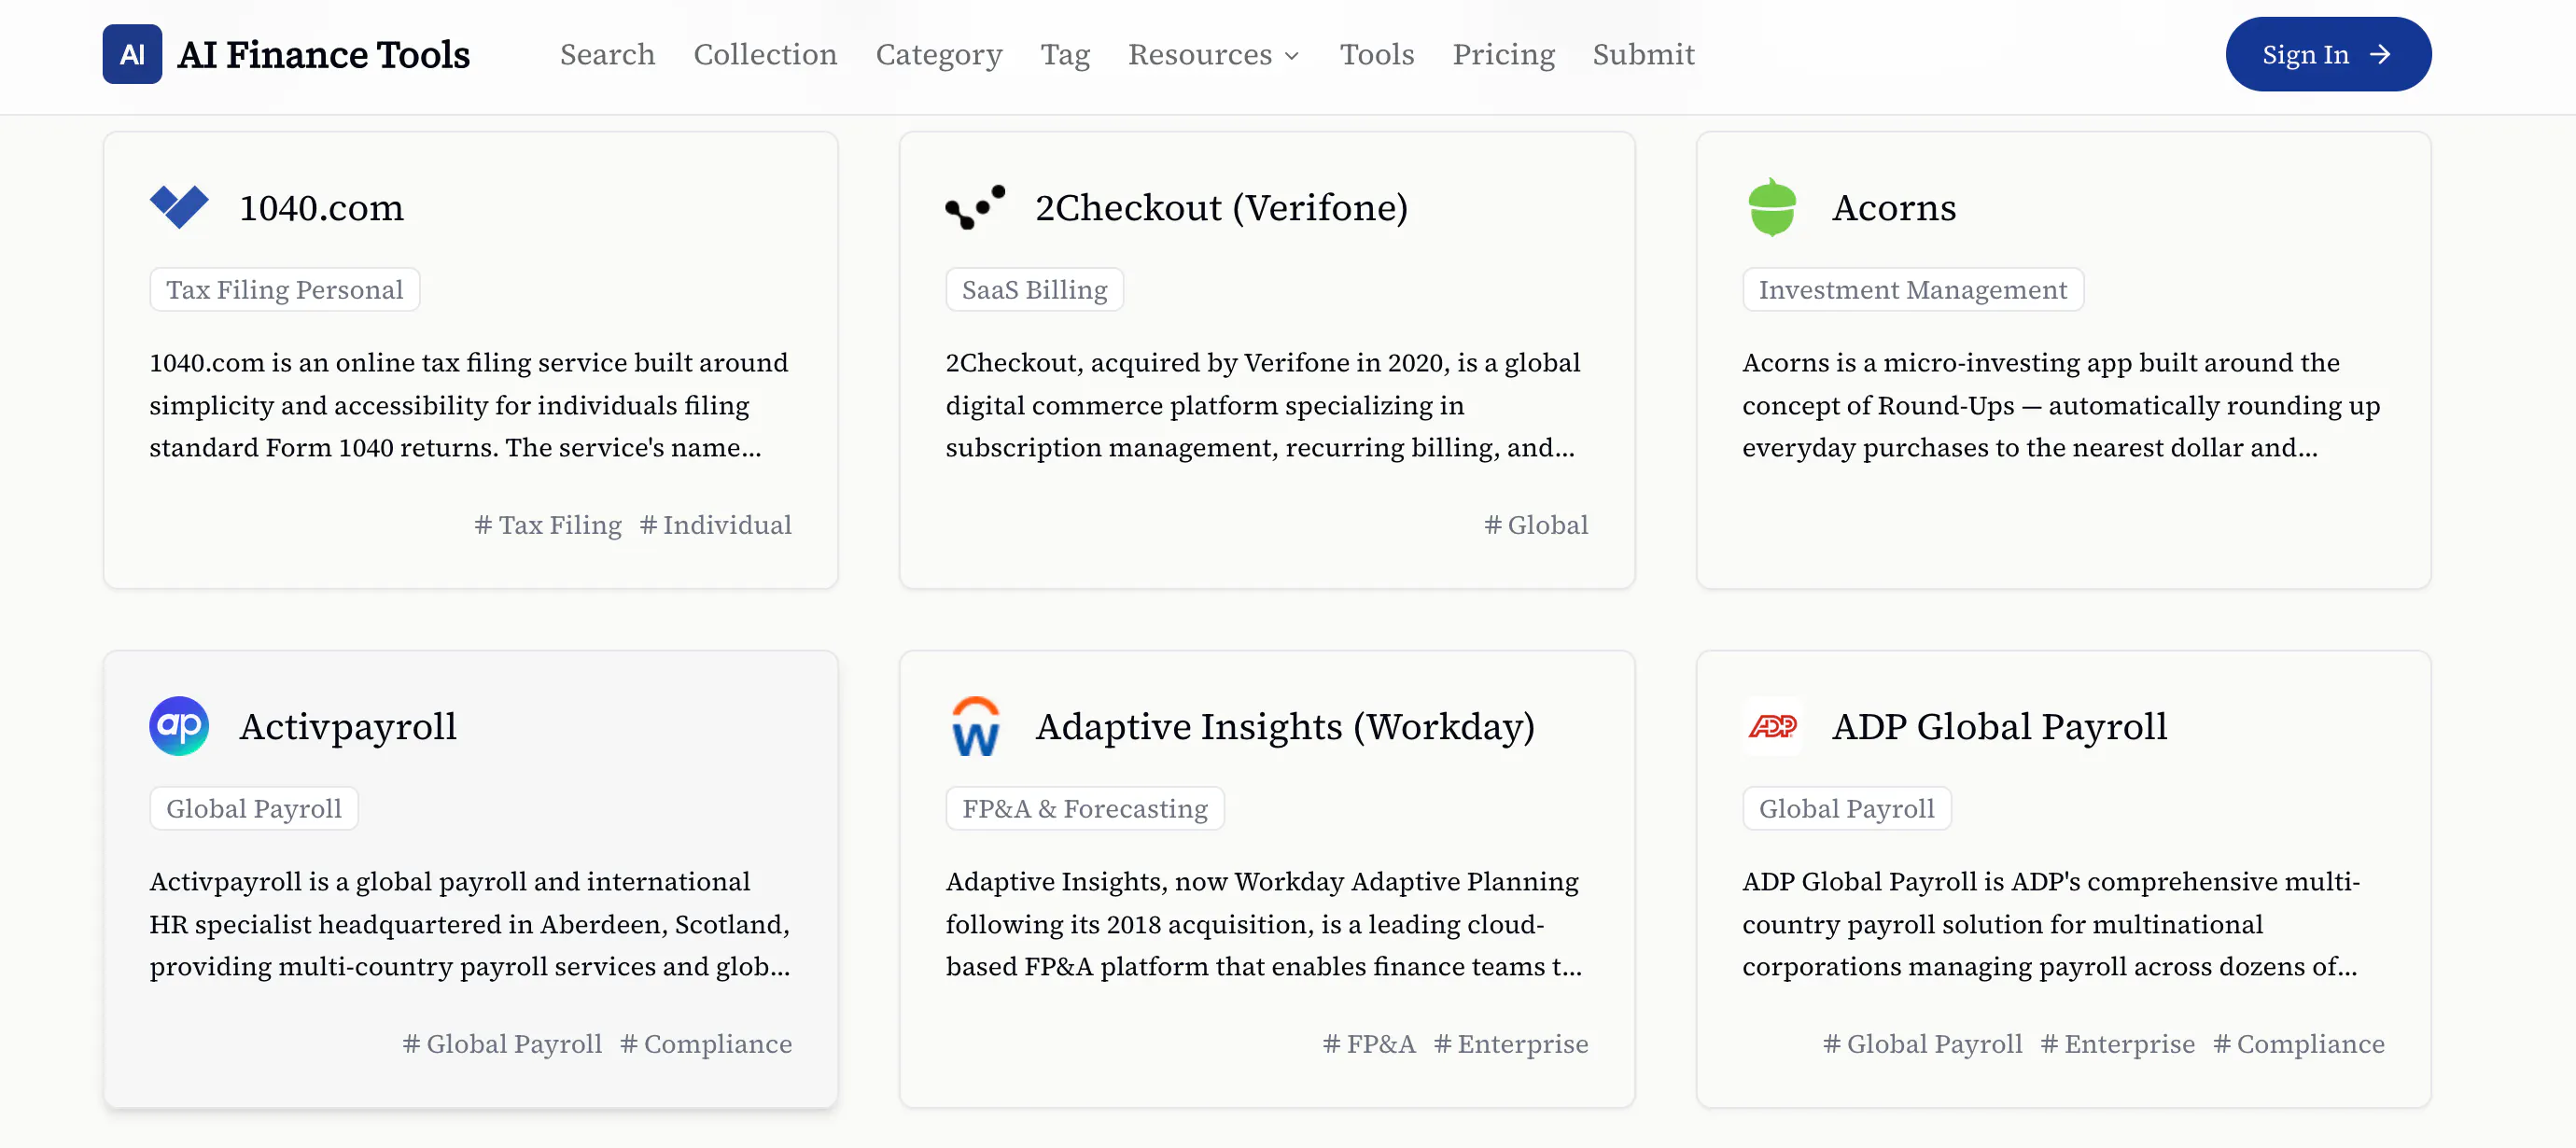2576x1148 pixels.
Task: Click the AI Finance Tools site title
Action: (323, 54)
